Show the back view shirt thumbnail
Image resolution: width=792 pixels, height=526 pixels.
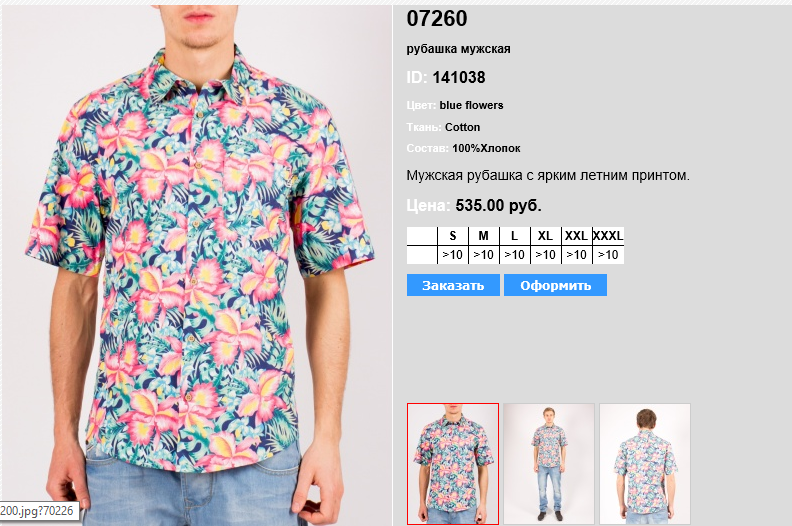click(x=645, y=463)
